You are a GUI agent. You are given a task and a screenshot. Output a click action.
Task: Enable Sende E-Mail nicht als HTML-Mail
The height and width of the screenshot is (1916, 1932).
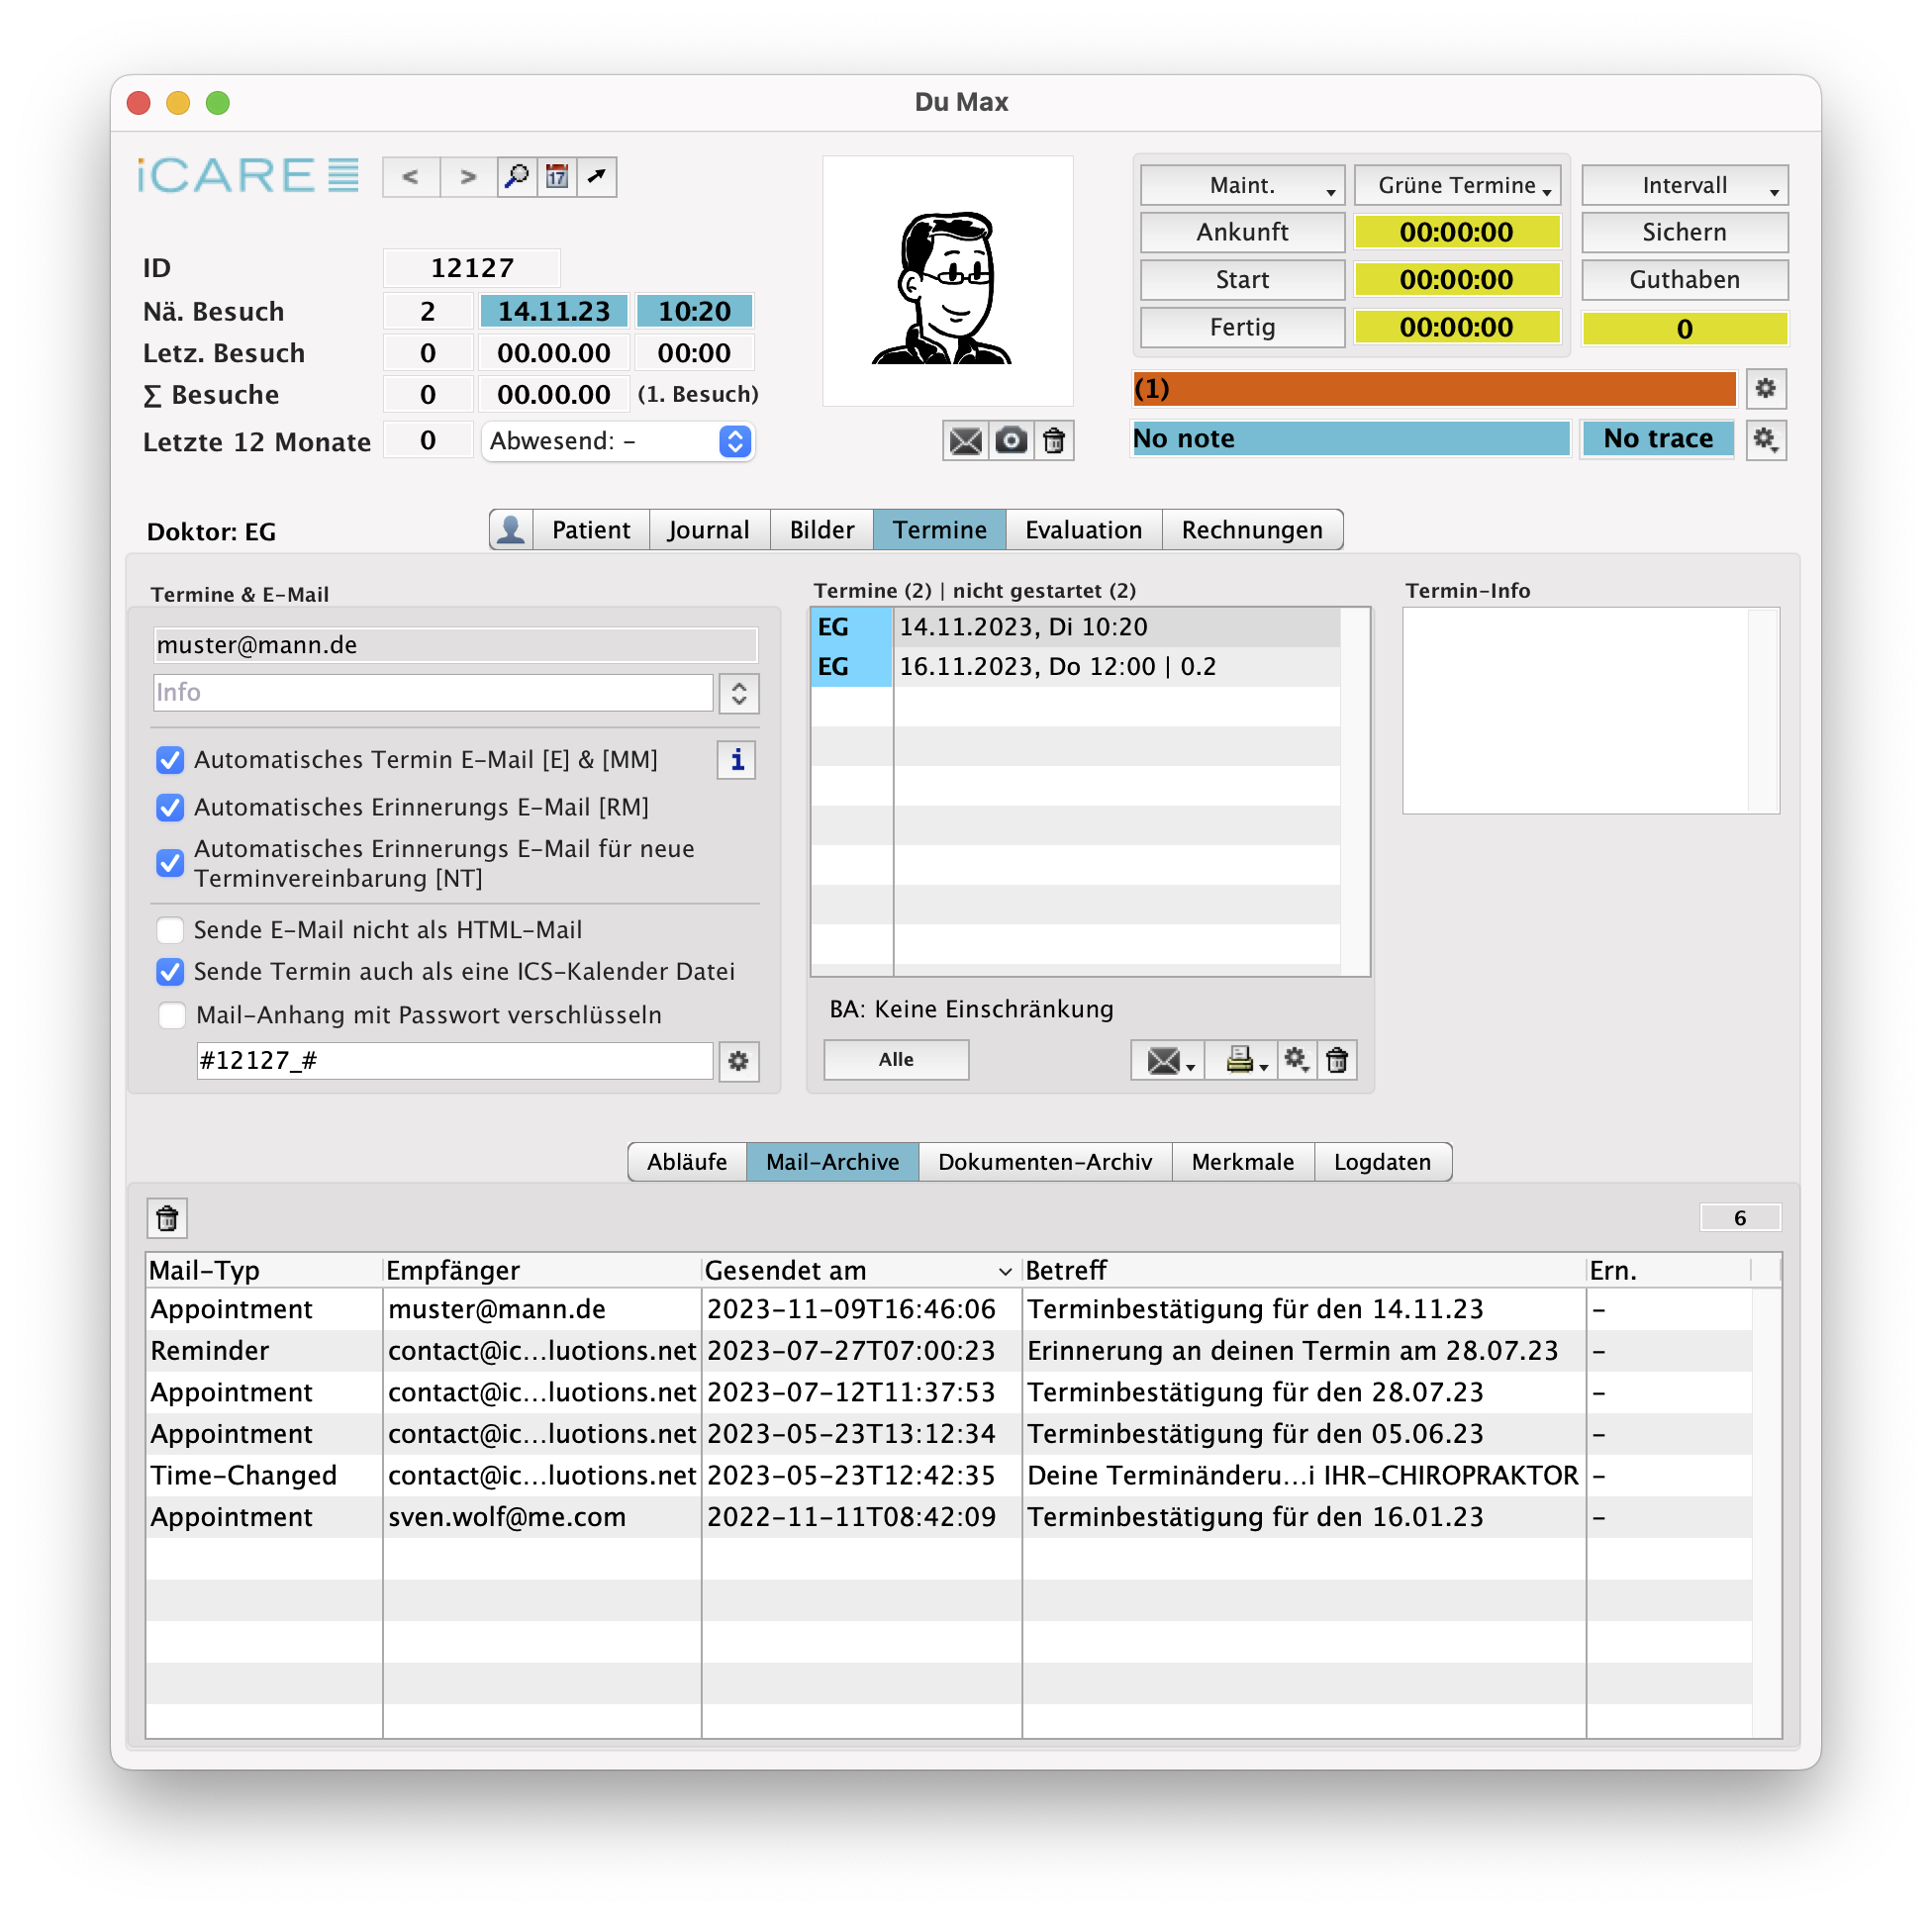(170, 930)
